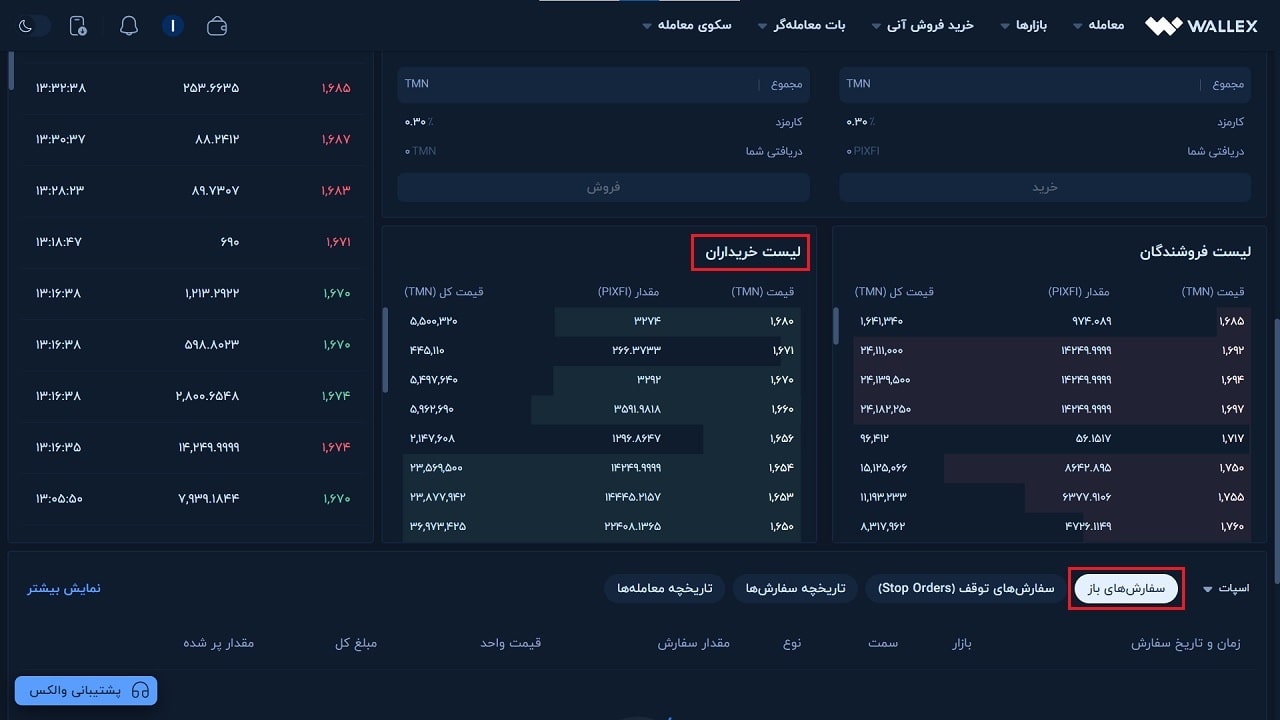Viewport: 1280px width, 720px height.
Task: Click the نمایش بیشتر link
Action: tap(64, 588)
